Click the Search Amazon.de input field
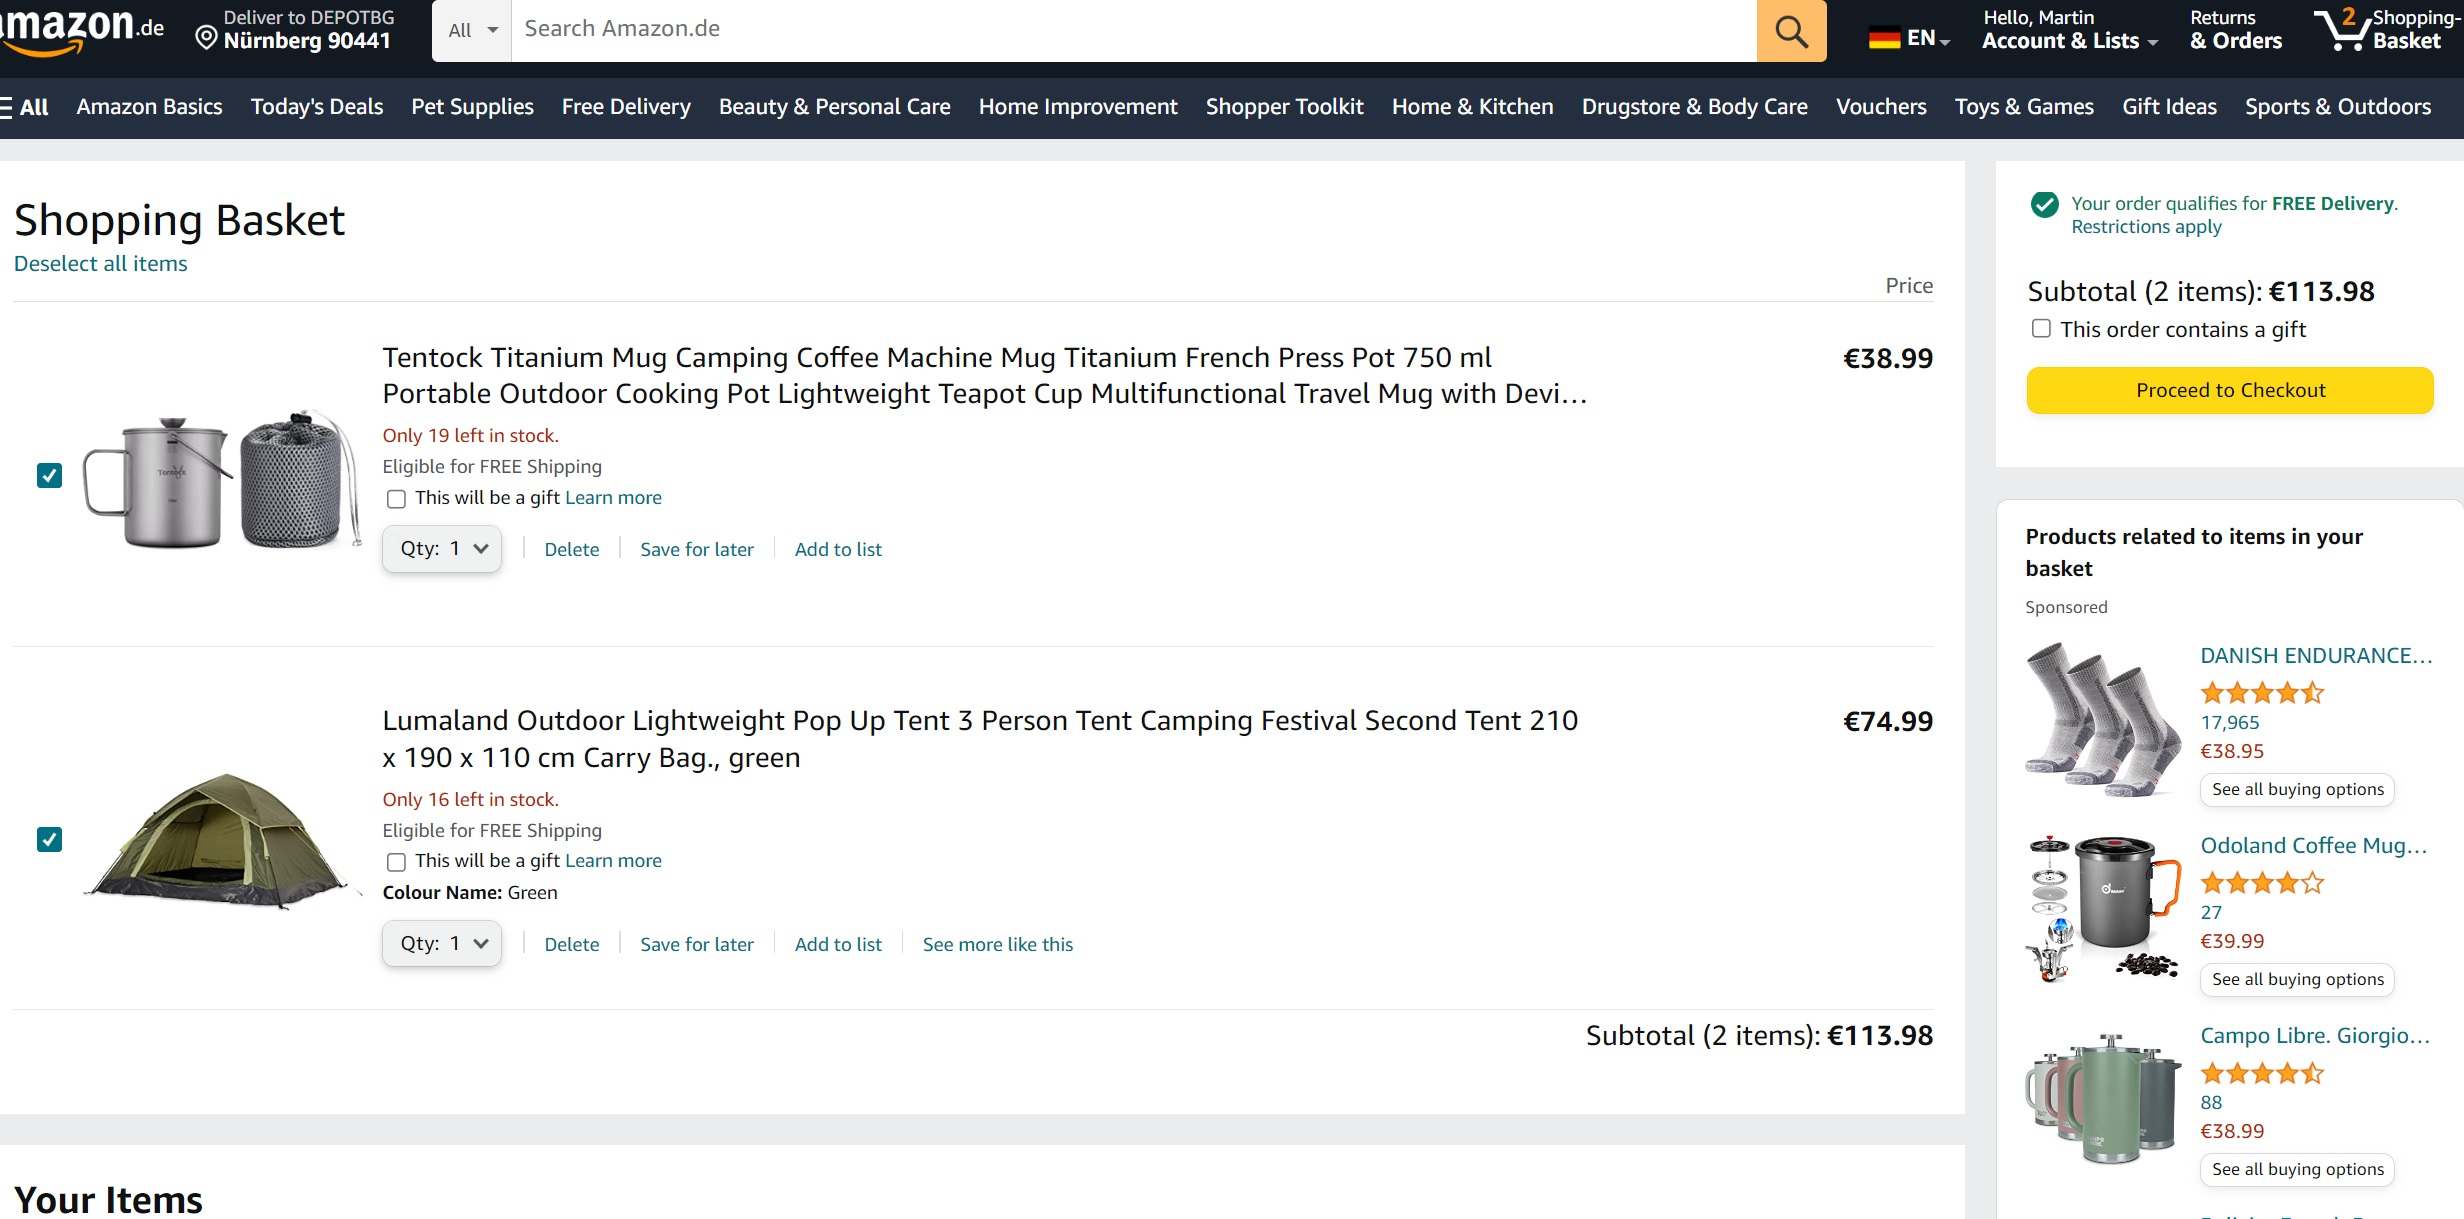Image resolution: width=2464 pixels, height=1219 pixels. 1134,30
